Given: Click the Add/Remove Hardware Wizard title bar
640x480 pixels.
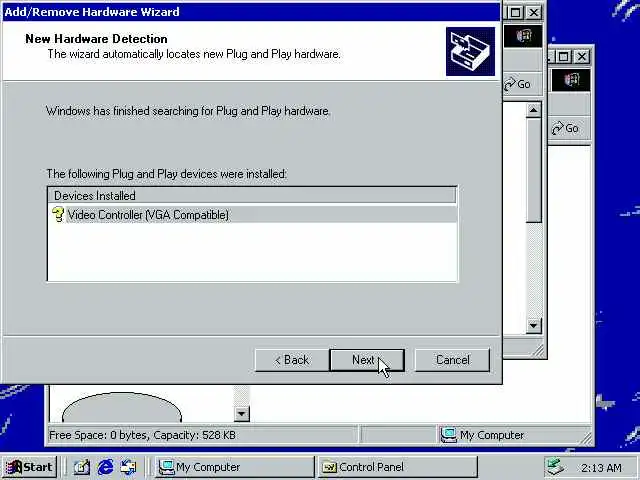Looking at the screenshot, I should pyautogui.click(x=251, y=11).
